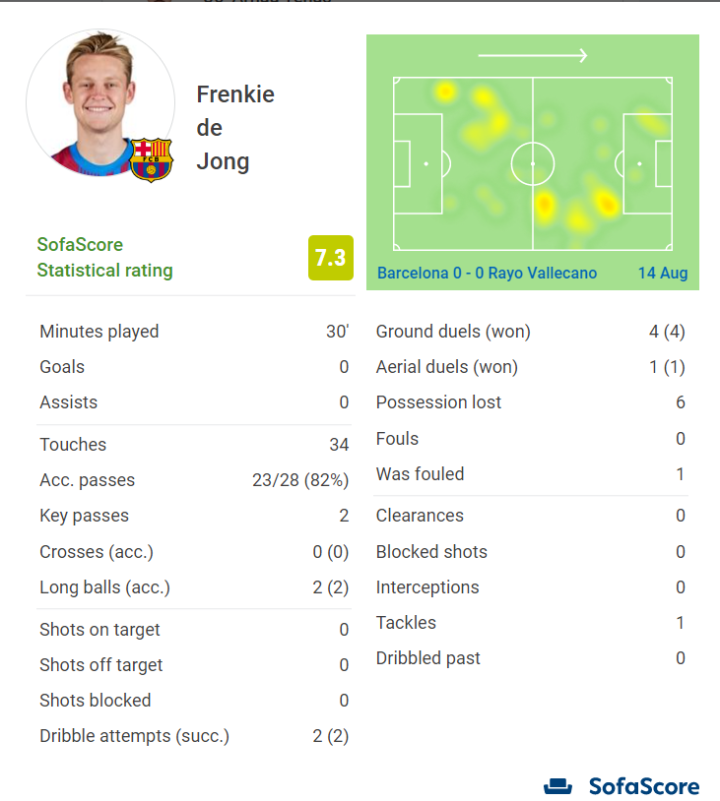Click the 14 Aug match date
Viewport: 720px width, 801px height.
tap(662, 273)
